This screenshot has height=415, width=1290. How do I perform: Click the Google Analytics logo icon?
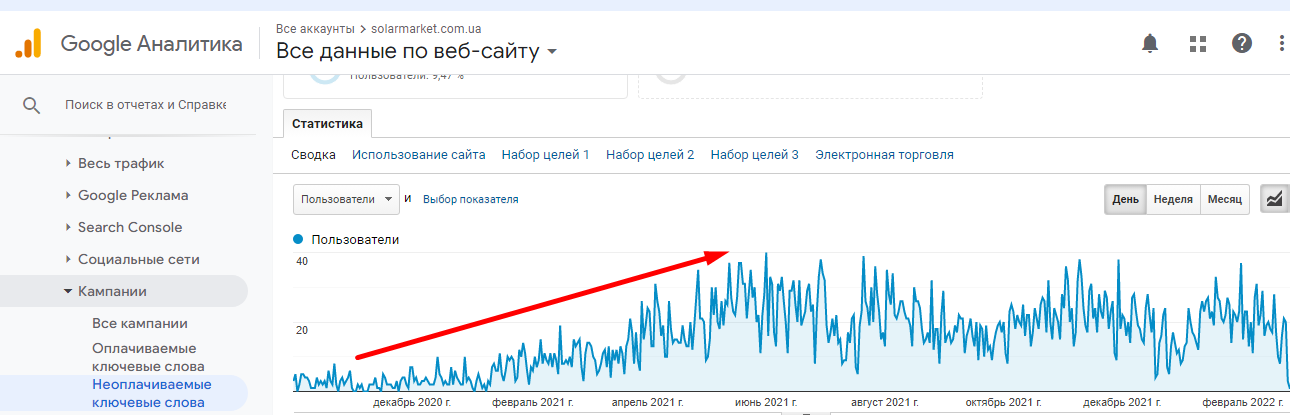pos(28,44)
